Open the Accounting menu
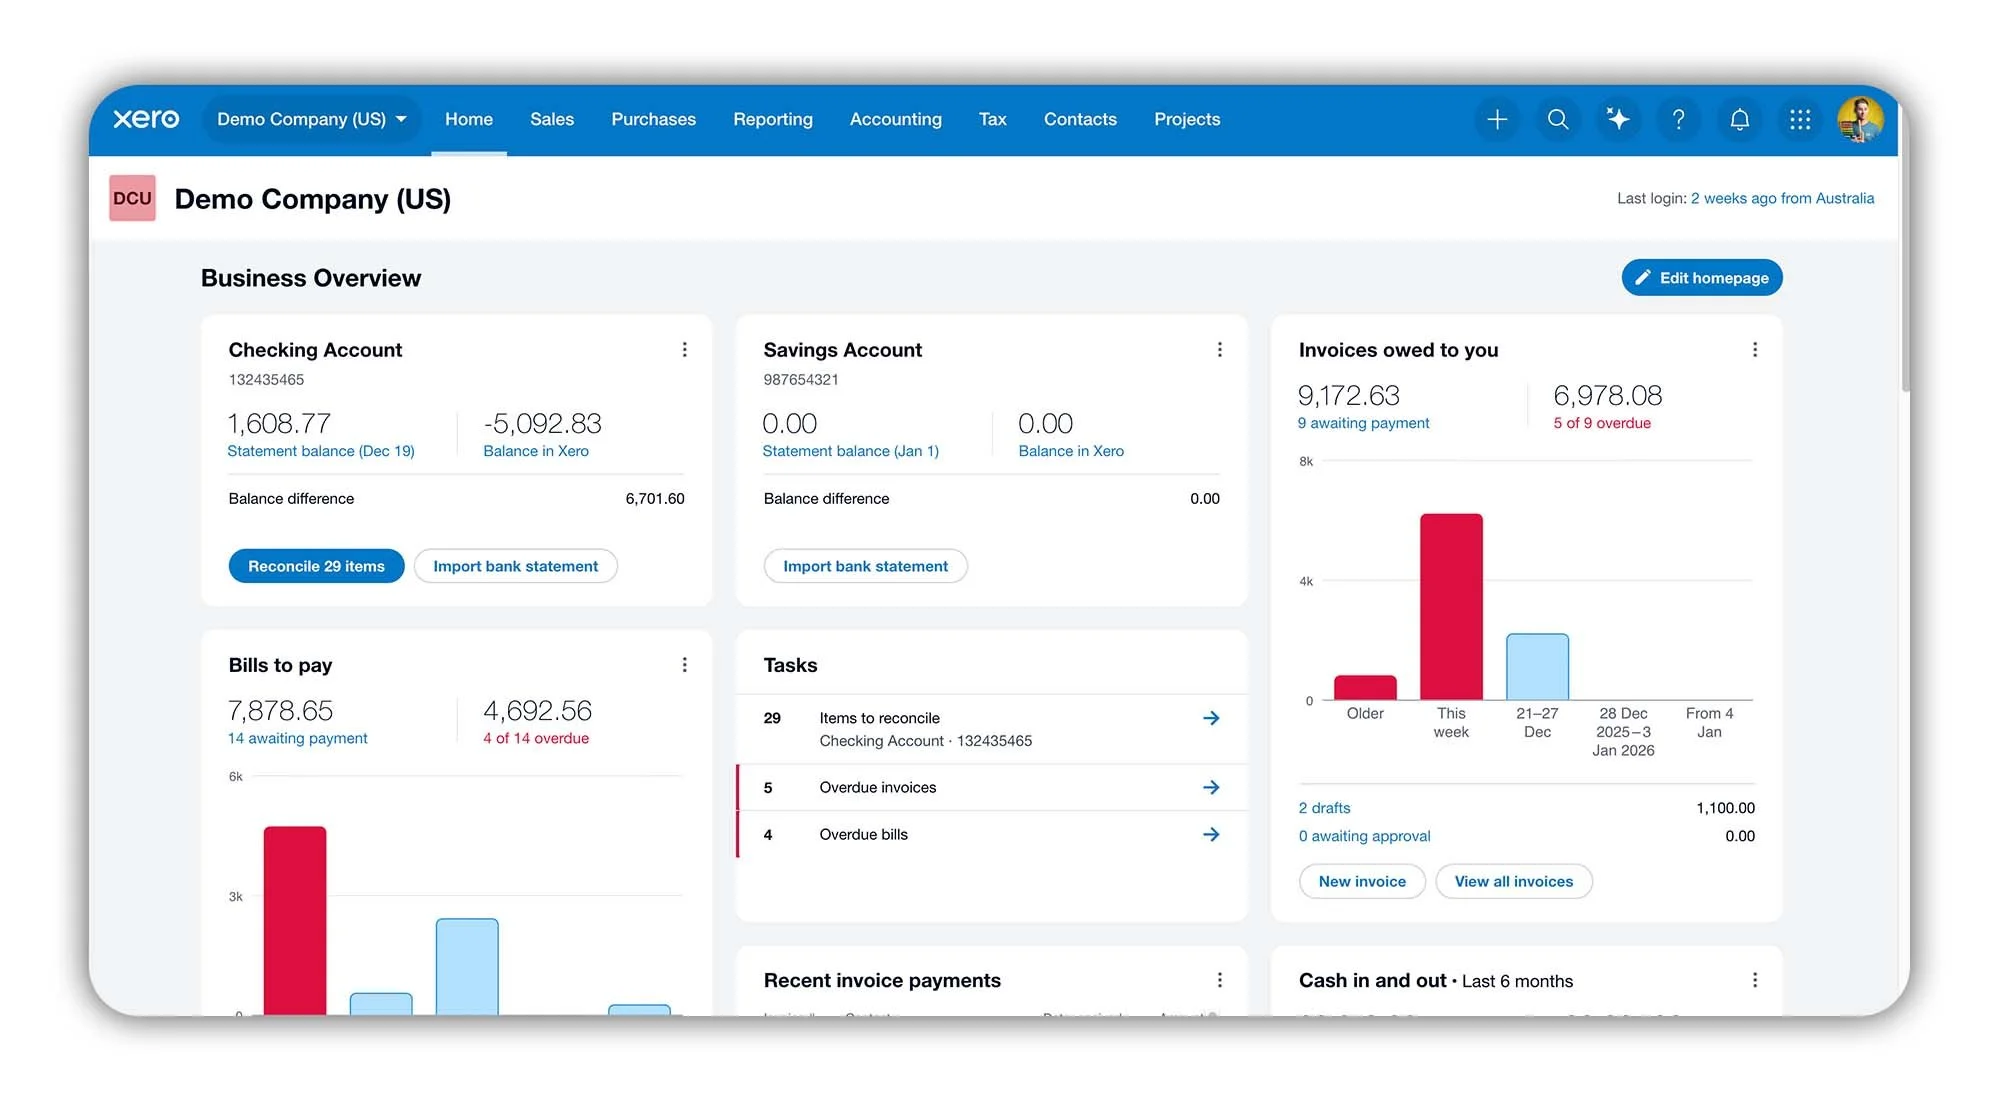This screenshot has width=2000, height=1100. (x=895, y=119)
